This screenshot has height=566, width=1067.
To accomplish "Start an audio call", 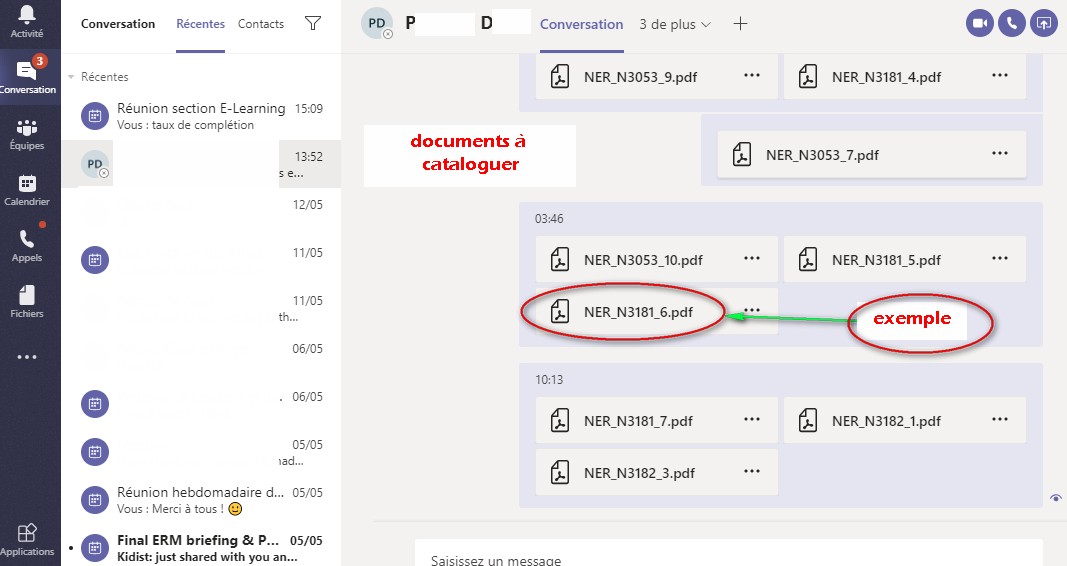I will coord(1012,24).
